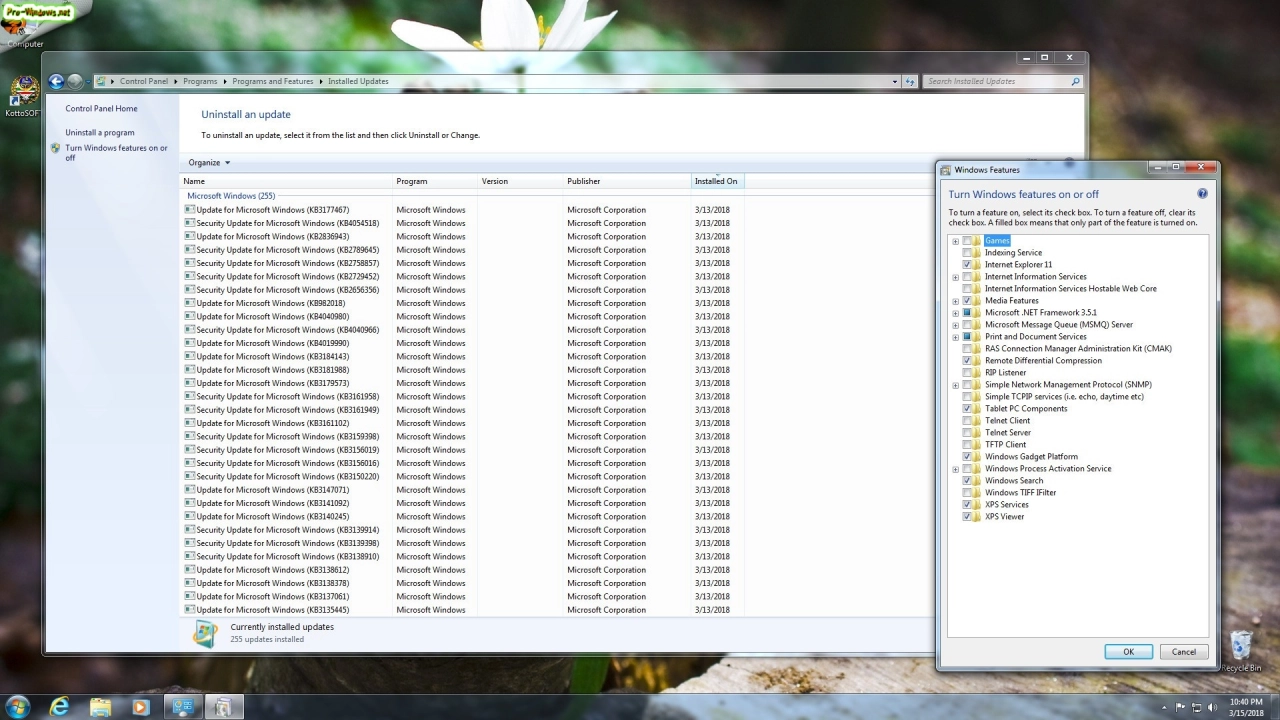Sort updates by Version column

tap(521, 181)
